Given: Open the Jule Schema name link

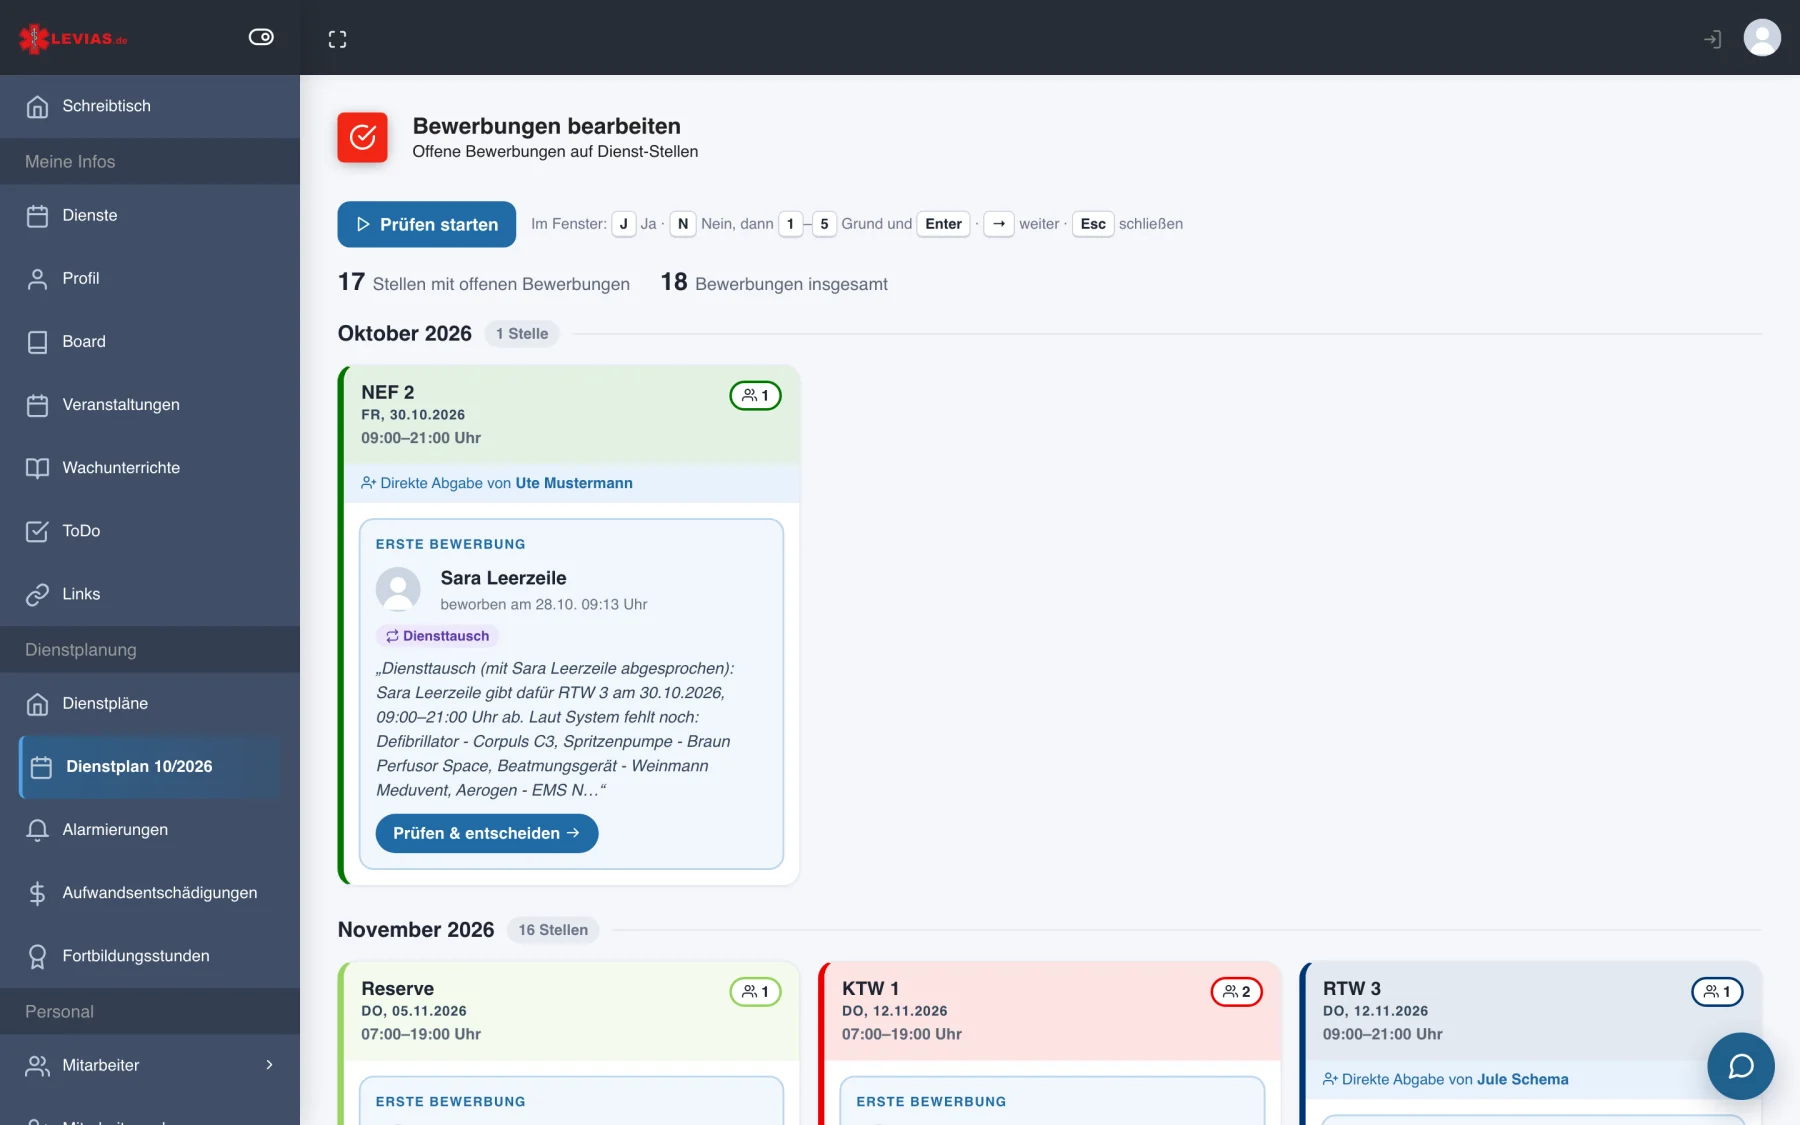Looking at the screenshot, I should click(x=1523, y=1079).
